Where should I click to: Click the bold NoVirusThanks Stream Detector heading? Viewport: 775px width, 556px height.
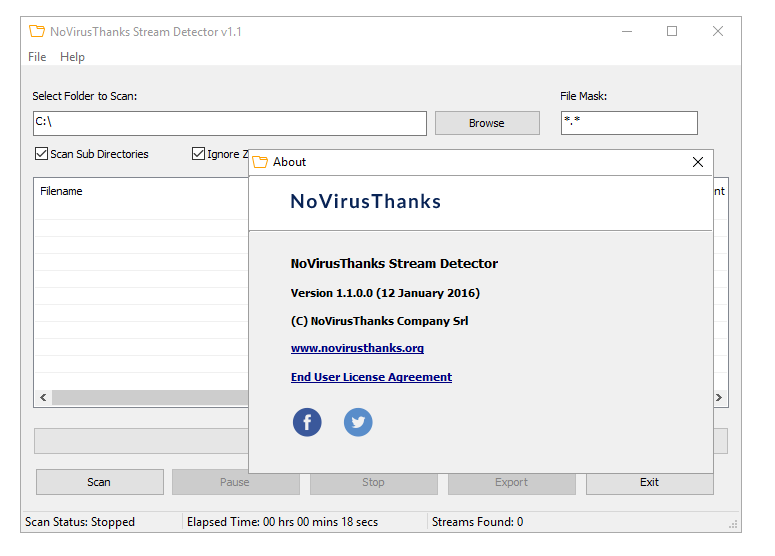[394, 263]
